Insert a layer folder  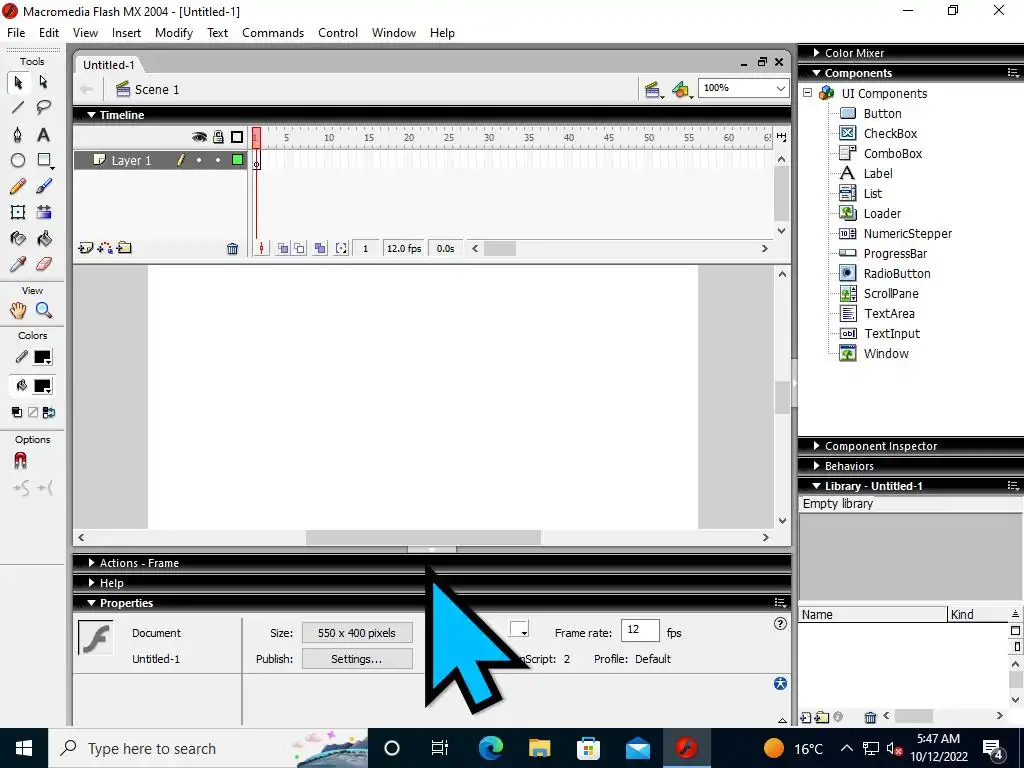124,248
